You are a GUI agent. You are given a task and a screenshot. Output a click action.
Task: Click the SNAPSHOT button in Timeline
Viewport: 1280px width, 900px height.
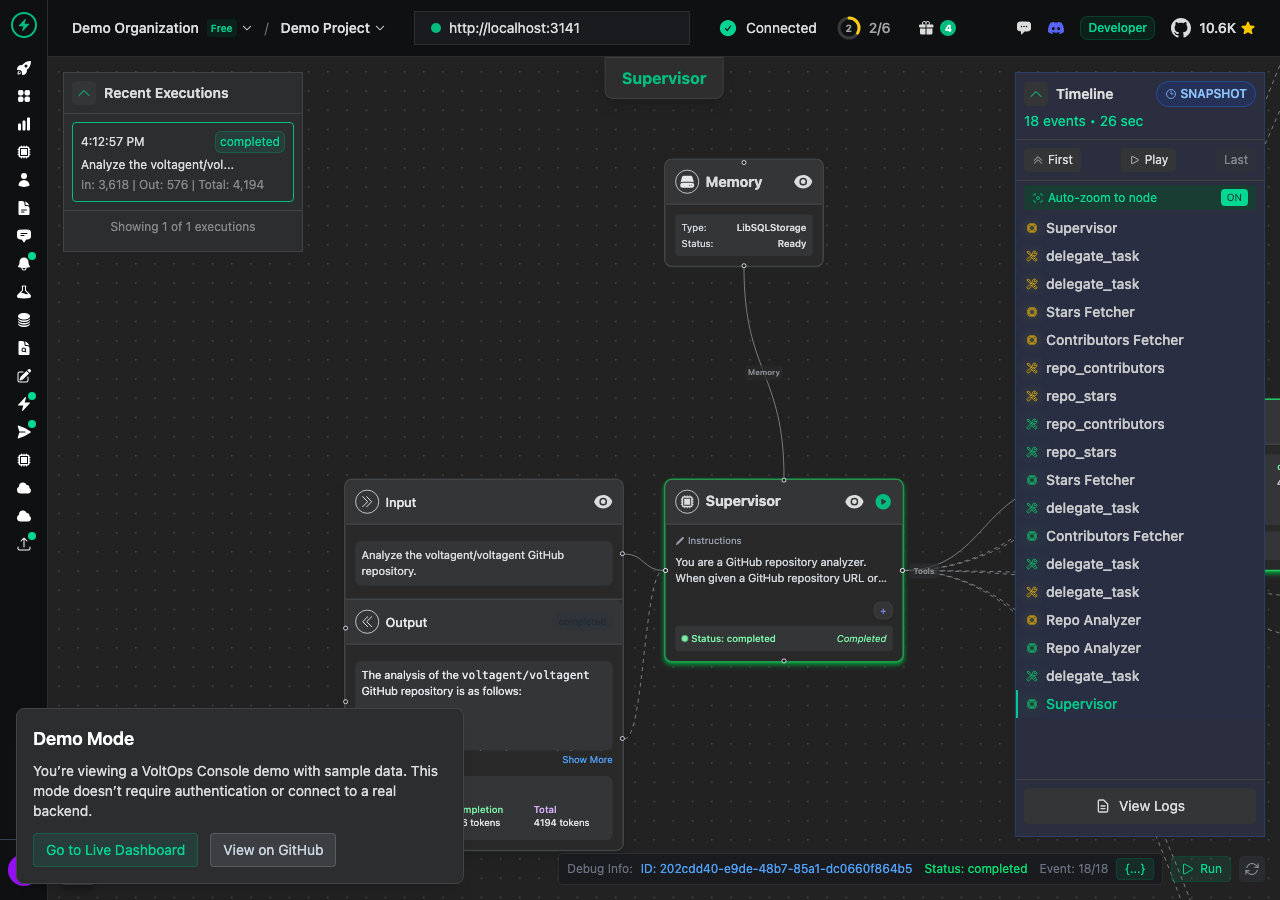click(x=1205, y=94)
